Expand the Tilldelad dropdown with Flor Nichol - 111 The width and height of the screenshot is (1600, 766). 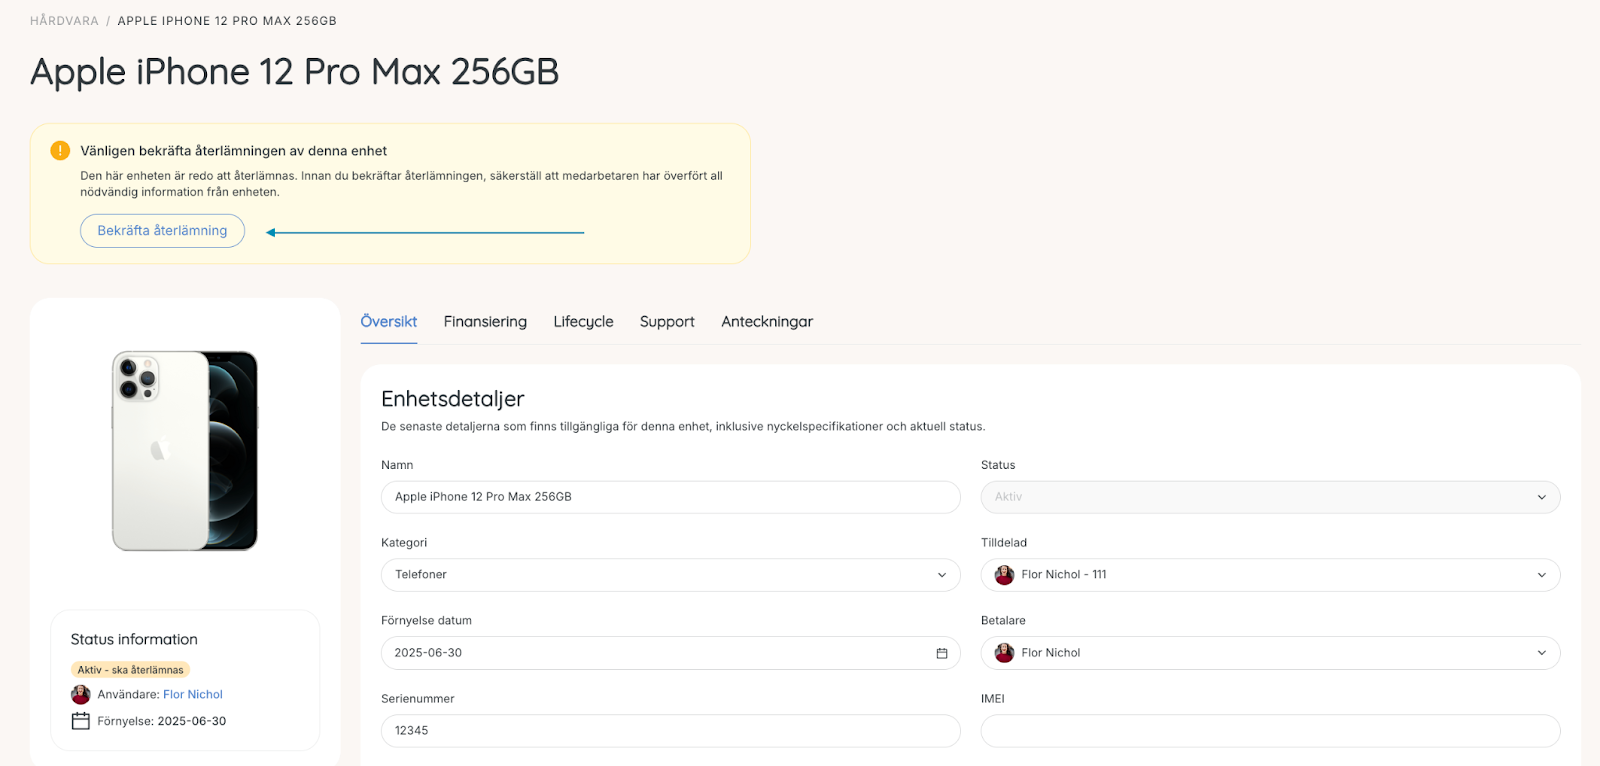point(1270,575)
